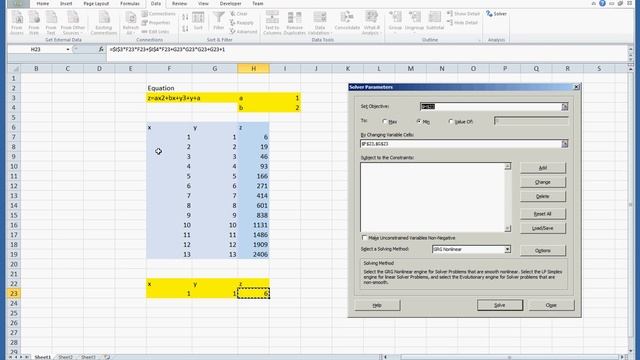Screen dimensions: 640x360
Task: Click Hide Detail in Outline group
Action: [462, 23]
